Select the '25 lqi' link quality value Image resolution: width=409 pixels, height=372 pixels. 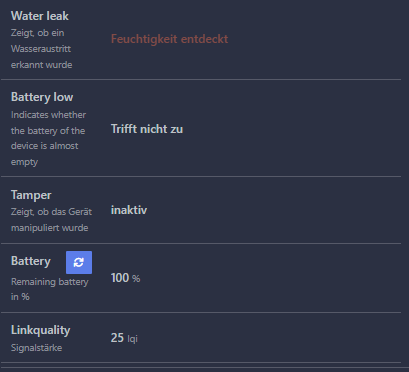(x=124, y=338)
